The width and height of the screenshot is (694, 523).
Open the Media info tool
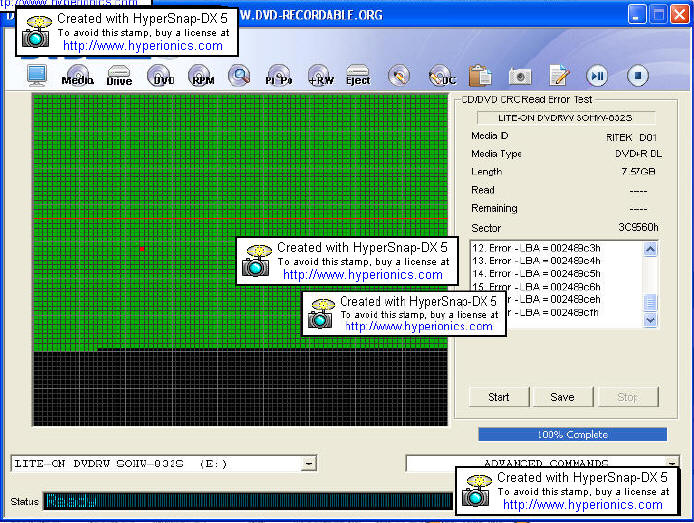pos(78,75)
